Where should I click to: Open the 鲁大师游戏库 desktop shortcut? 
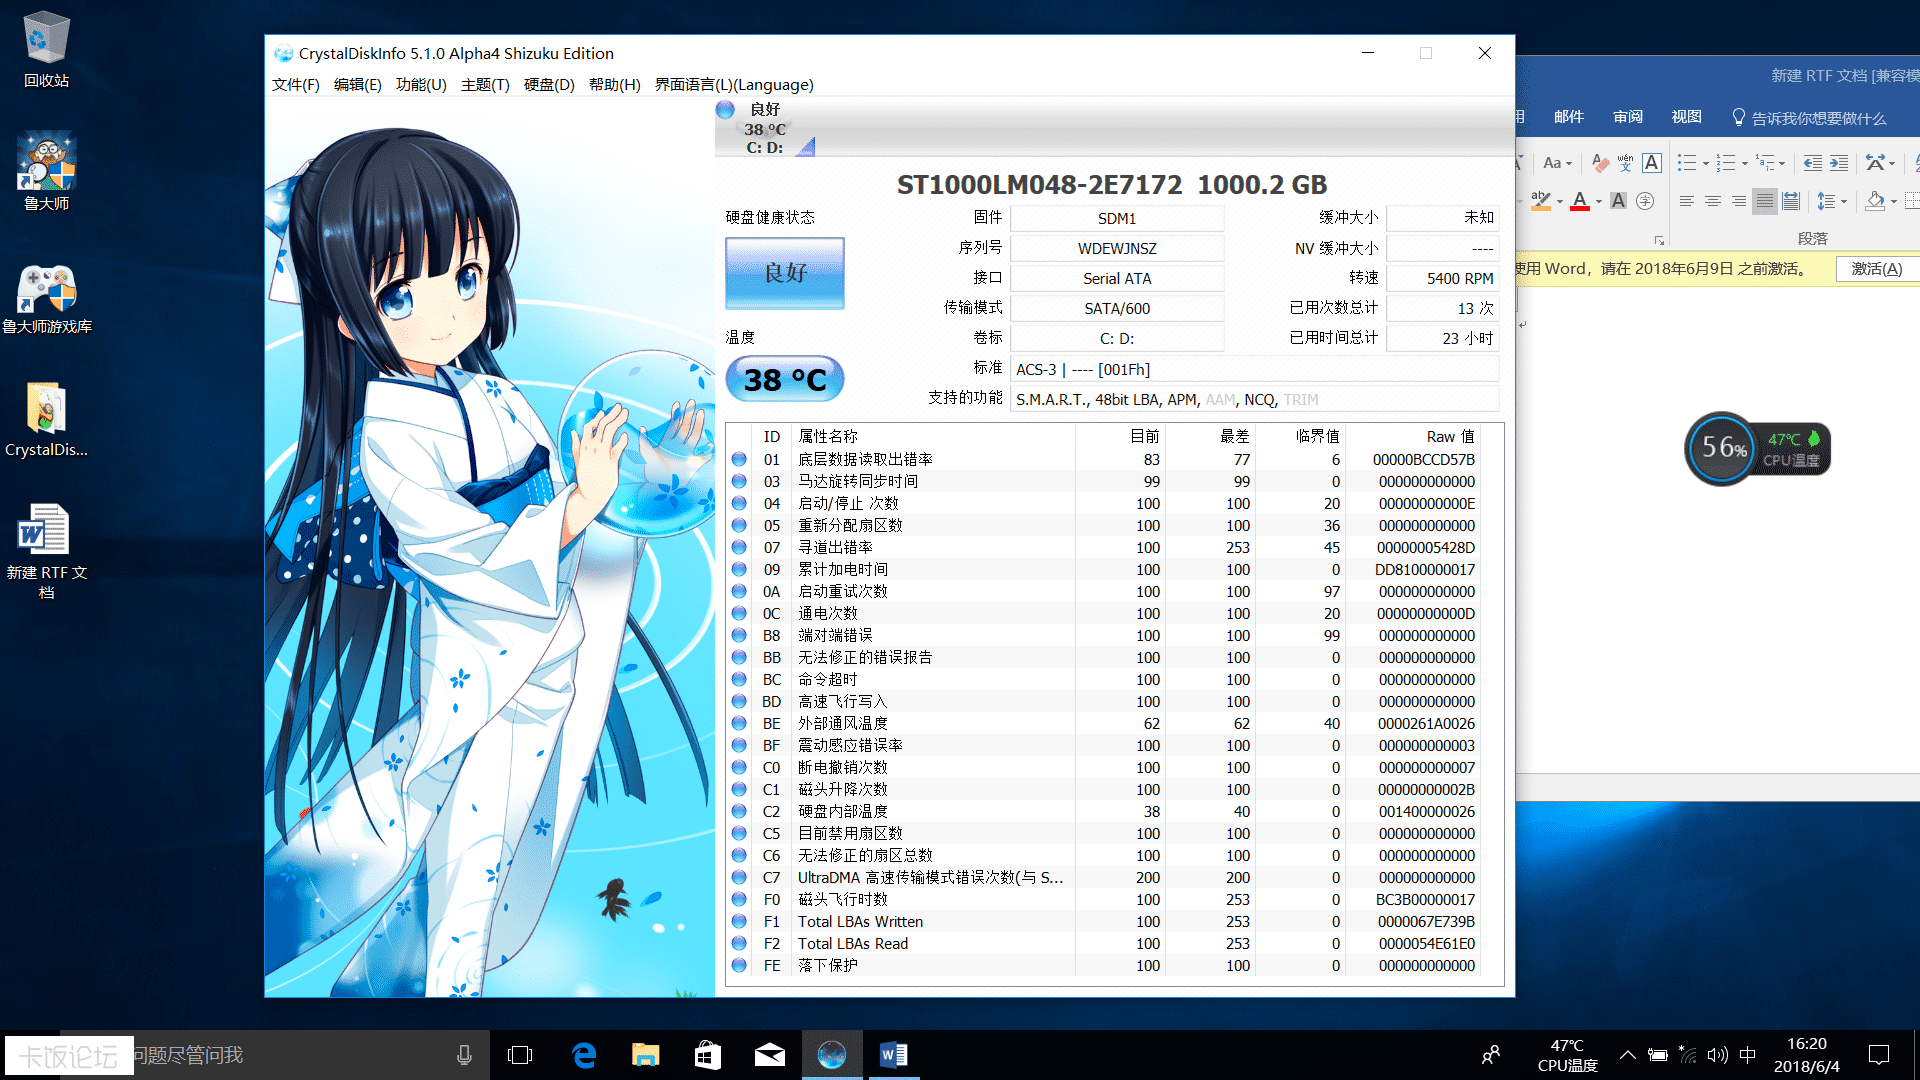46,298
